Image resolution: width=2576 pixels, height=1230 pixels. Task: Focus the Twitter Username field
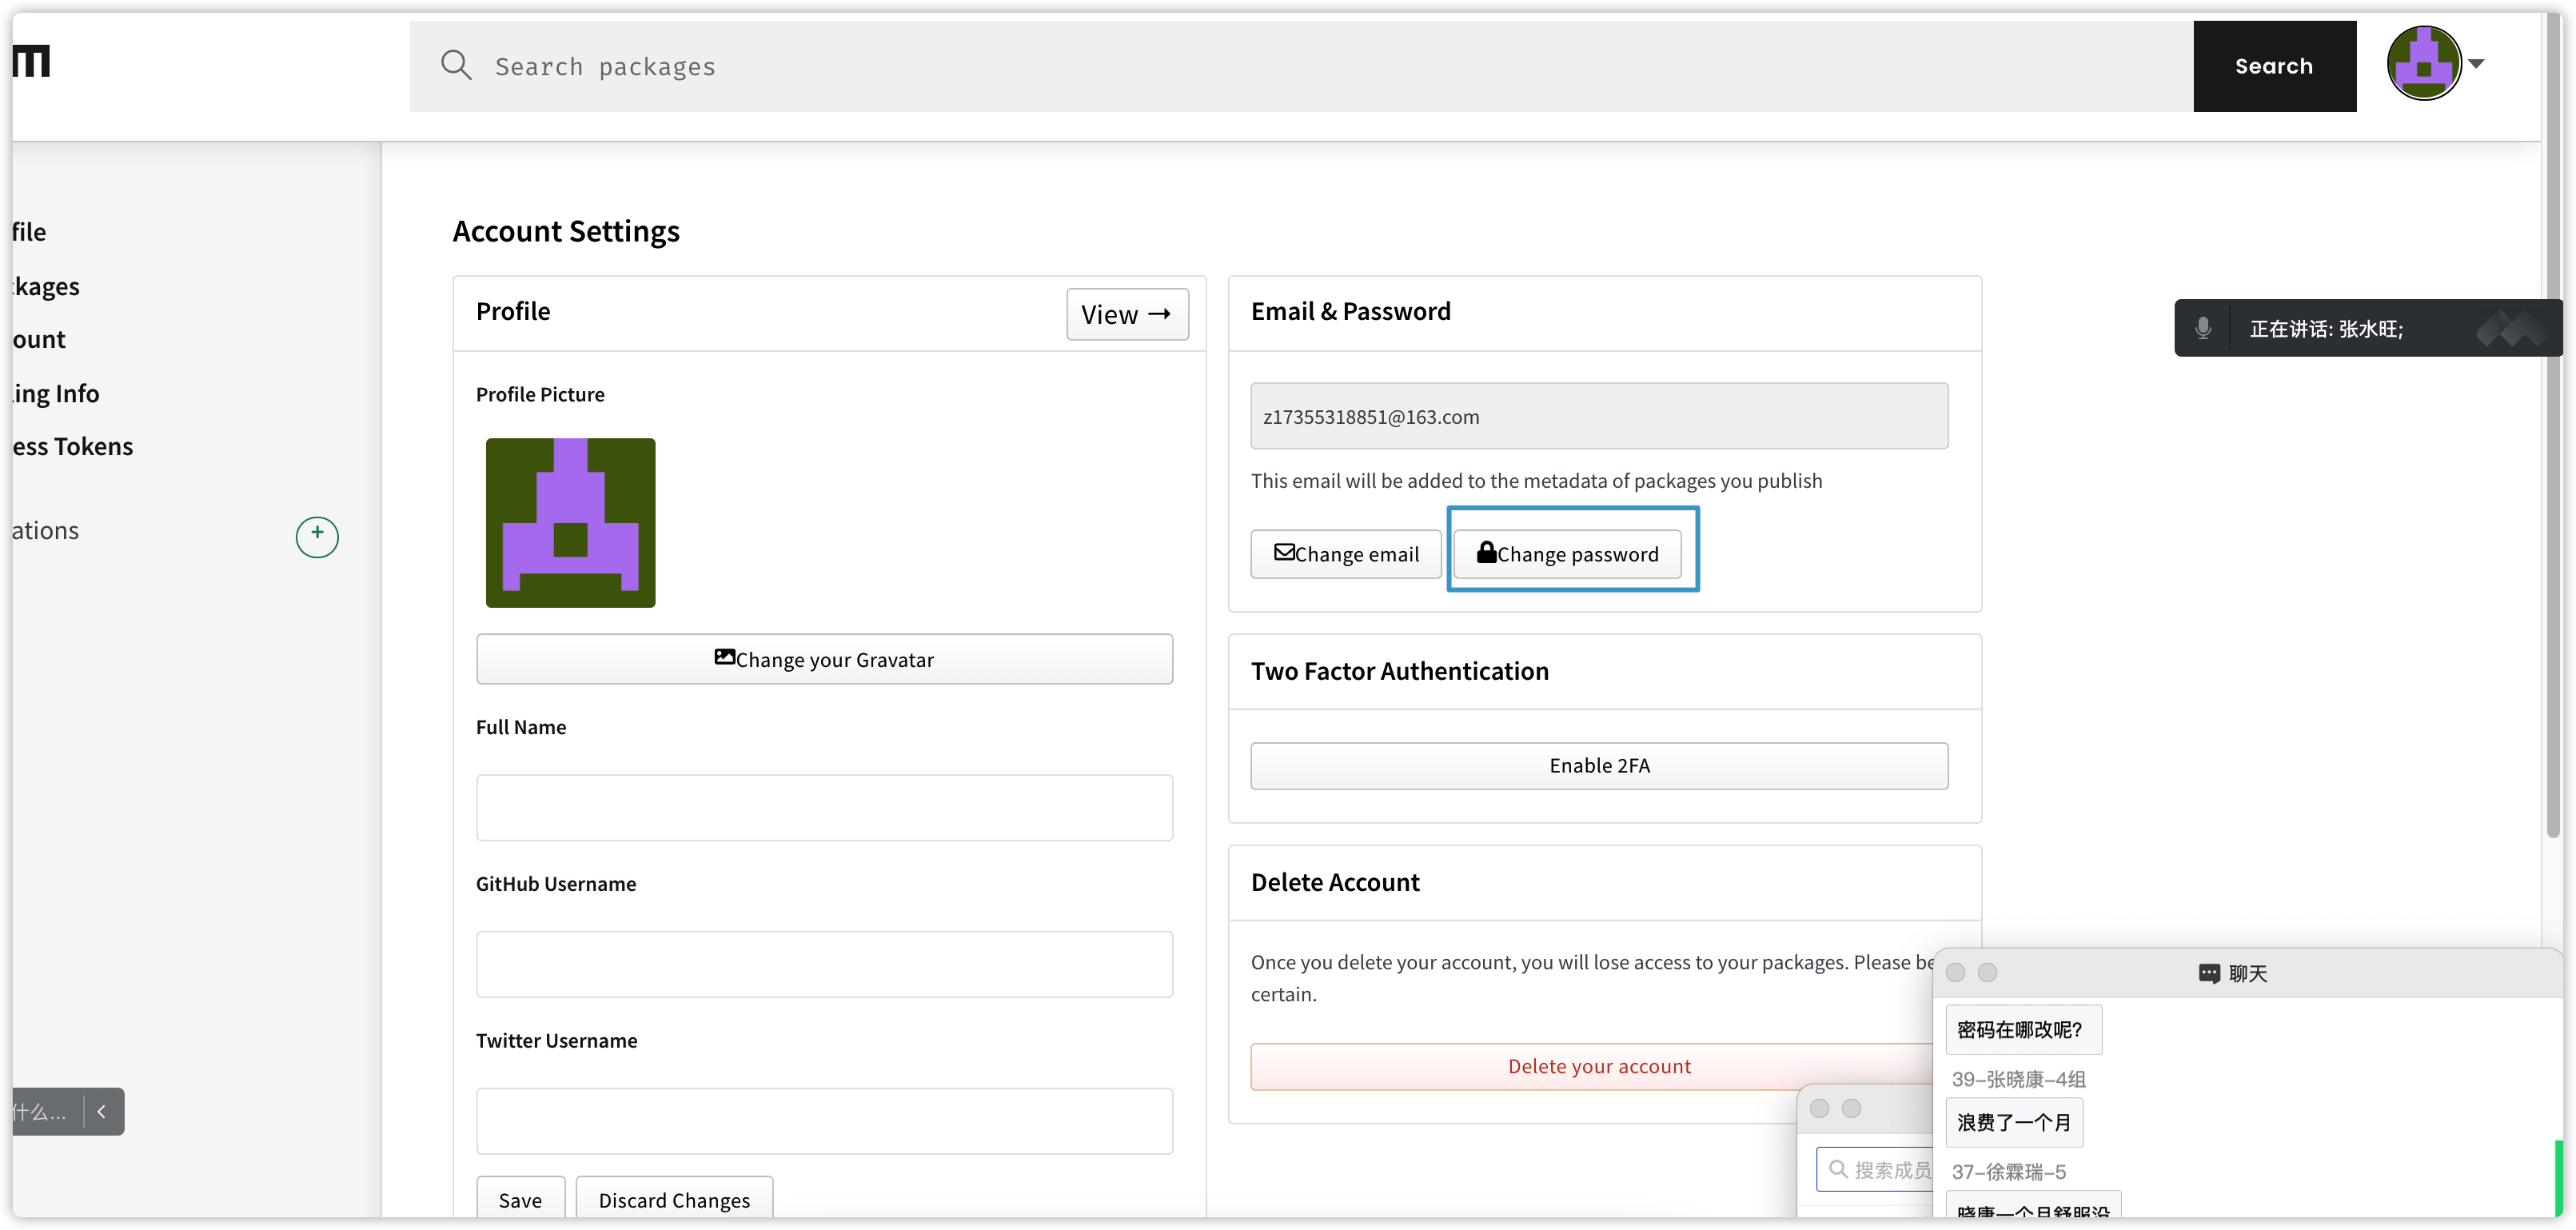click(824, 1121)
